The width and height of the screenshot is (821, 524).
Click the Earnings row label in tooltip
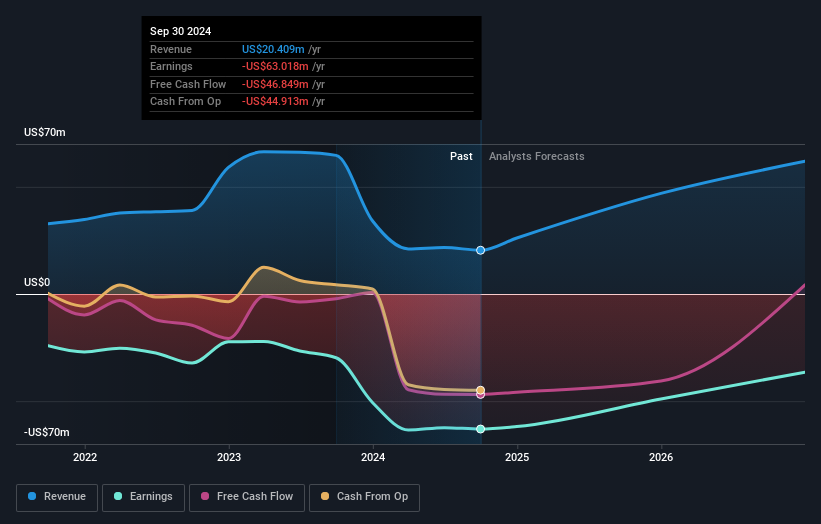(x=171, y=66)
